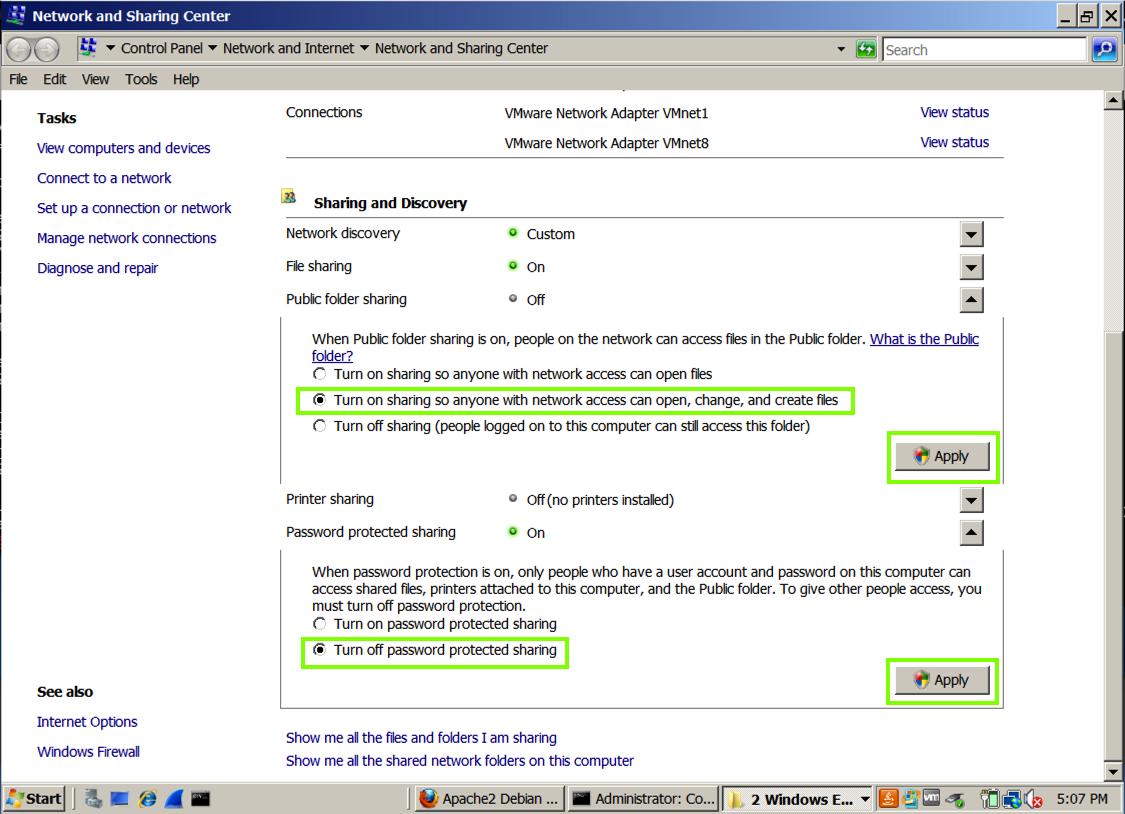This screenshot has width=1125, height=814.
Task: Click the vertical scrollbar down arrow
Action: tap(1113, 772)
